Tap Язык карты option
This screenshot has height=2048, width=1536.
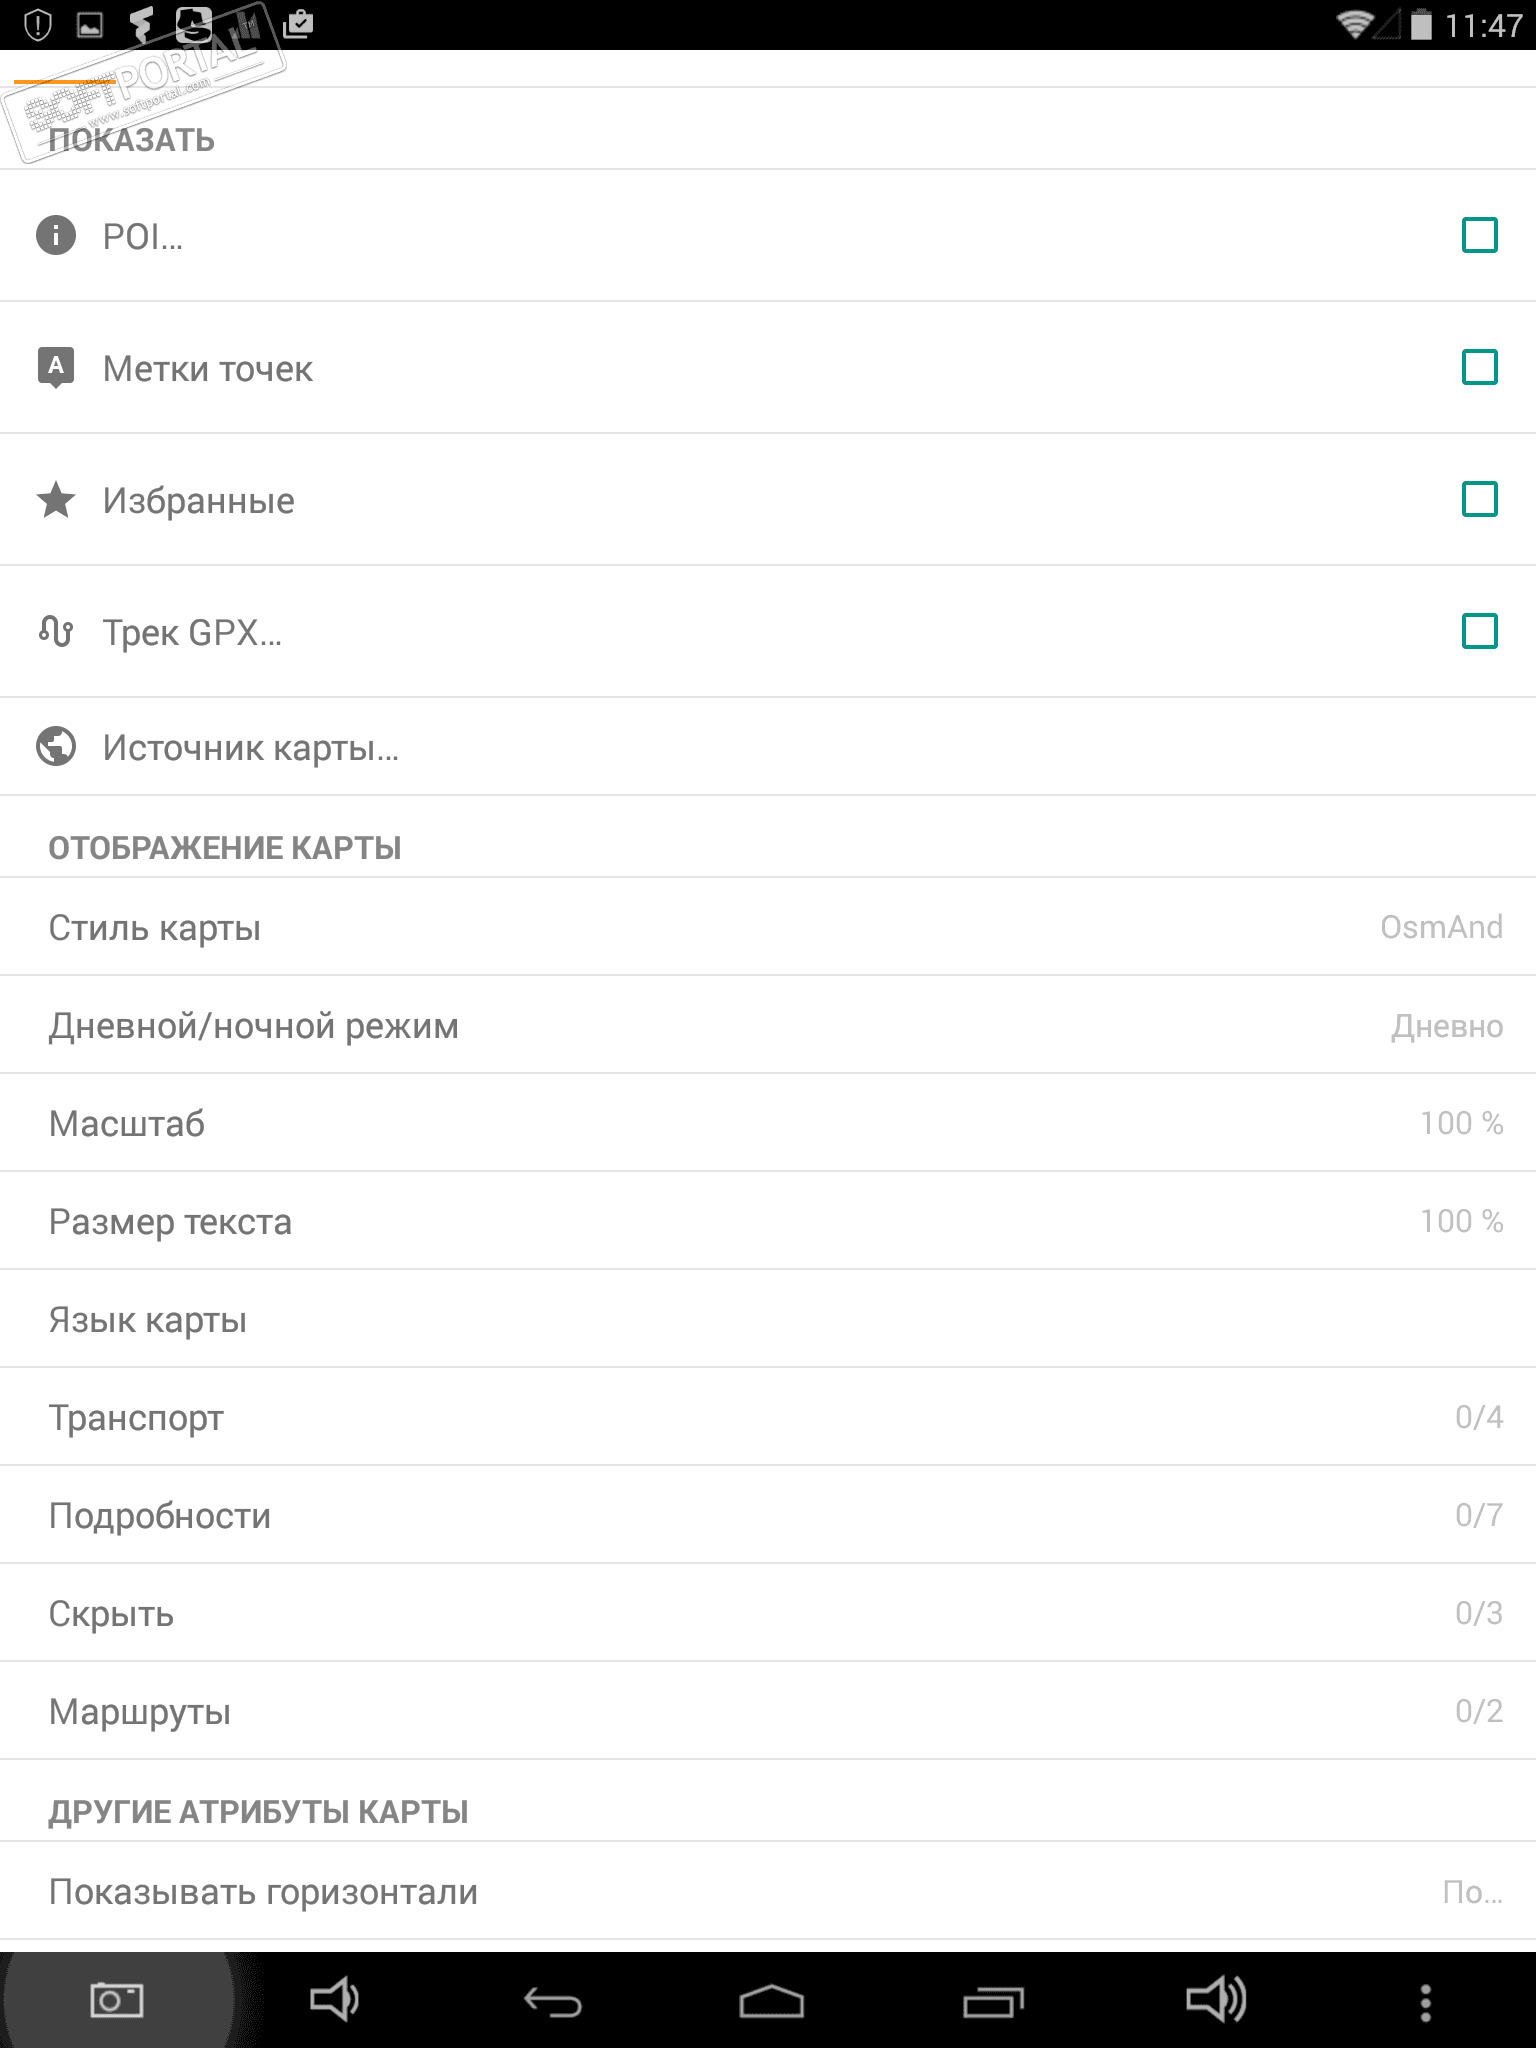[x=768, y=1319]
